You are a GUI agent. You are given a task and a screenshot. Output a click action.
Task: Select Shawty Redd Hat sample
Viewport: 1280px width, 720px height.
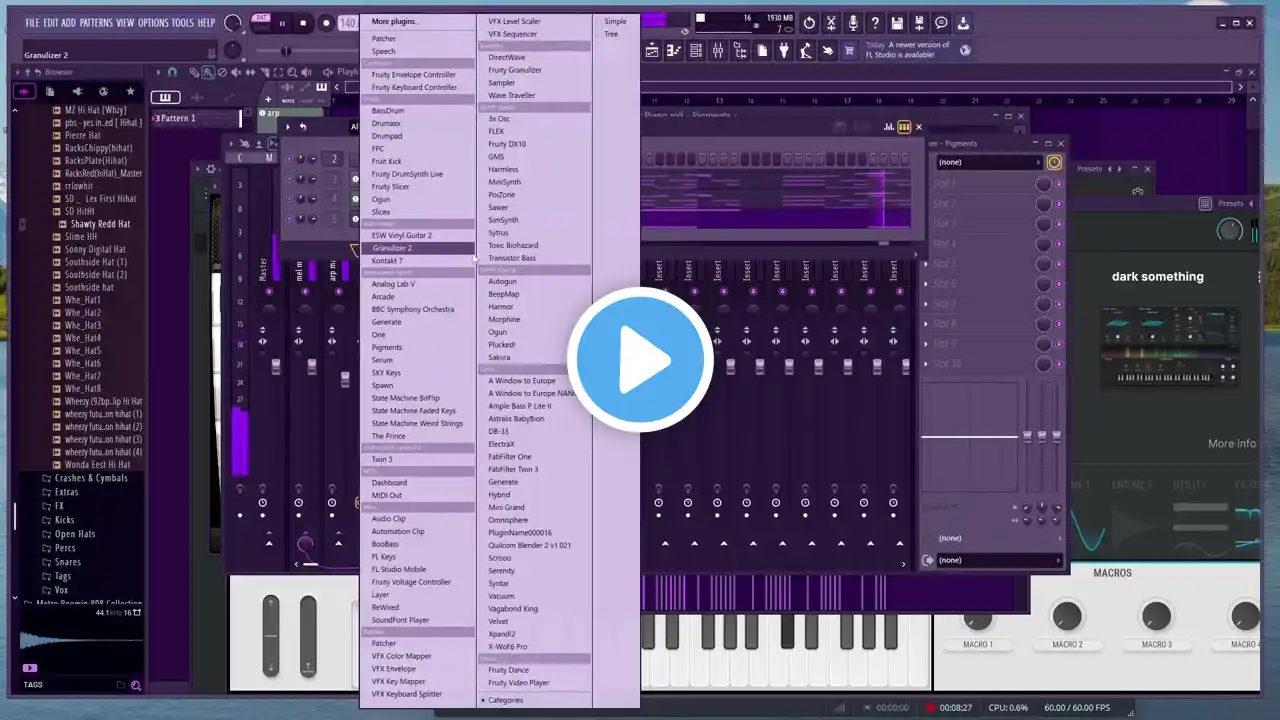pos(100,224)
